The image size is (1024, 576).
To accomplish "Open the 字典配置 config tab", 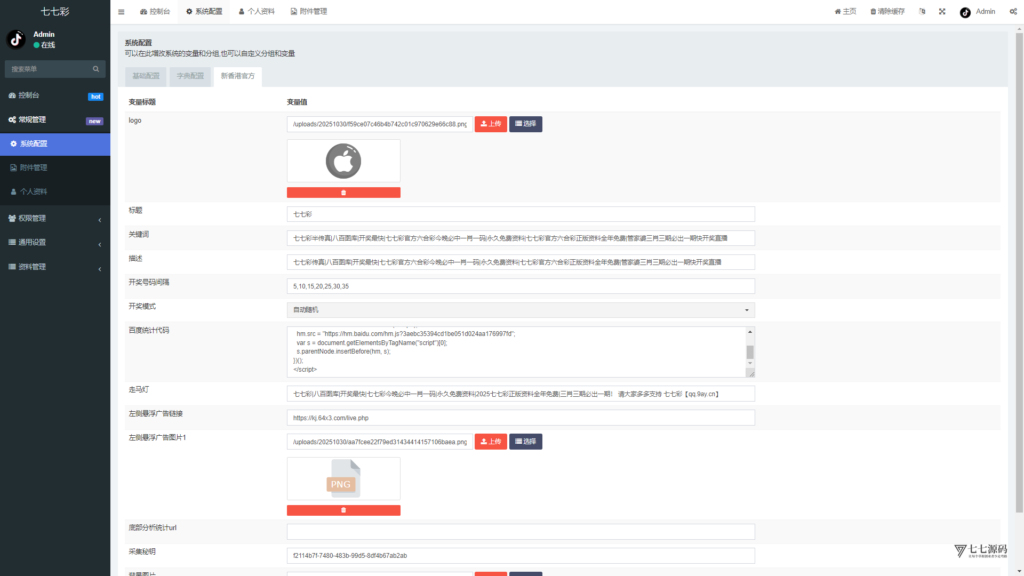I will [190, 76].
